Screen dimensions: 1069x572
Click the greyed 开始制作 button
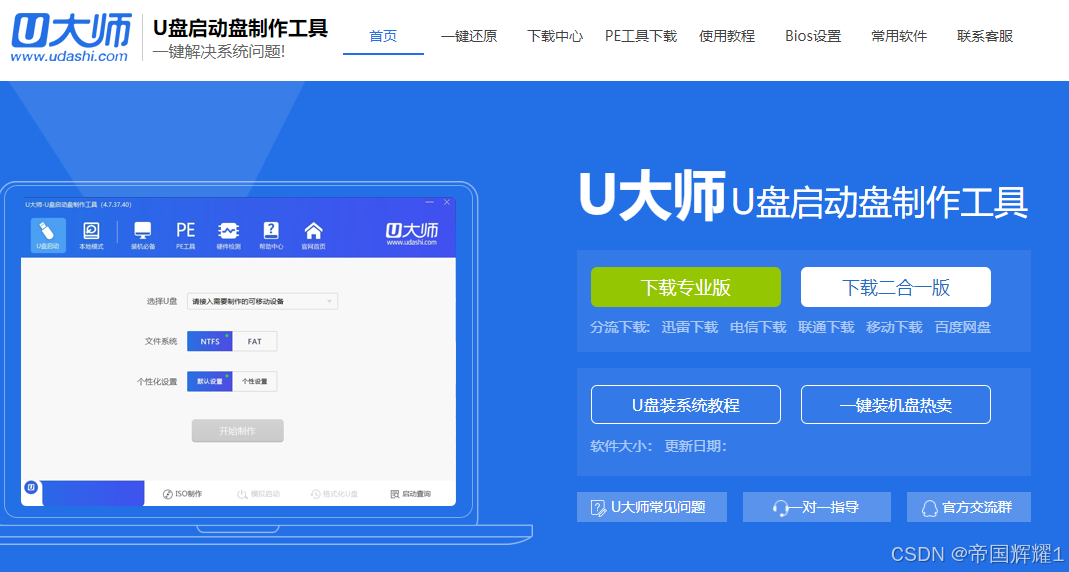point(237,431)
